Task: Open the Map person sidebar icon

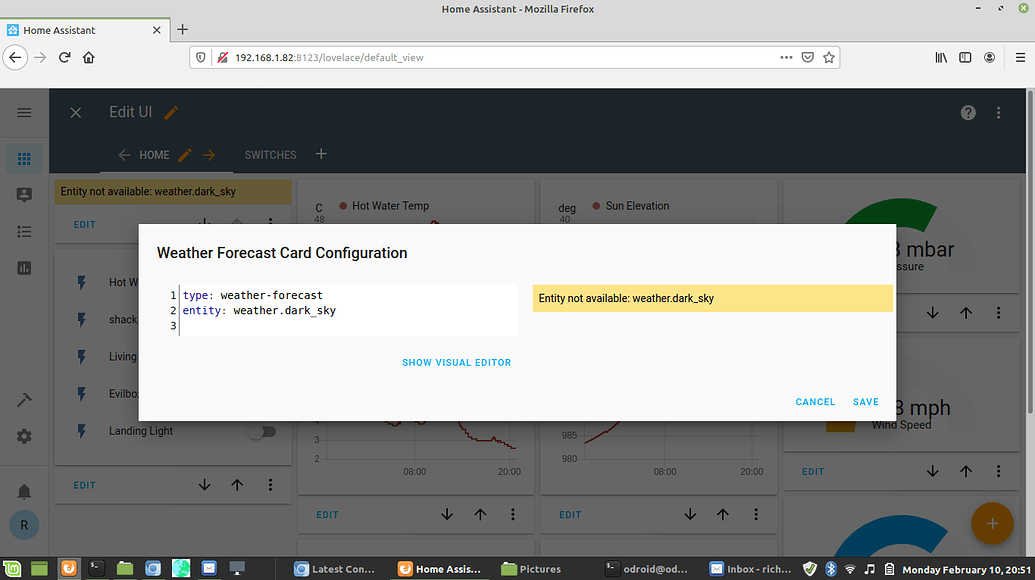Action: click(24, 195)
